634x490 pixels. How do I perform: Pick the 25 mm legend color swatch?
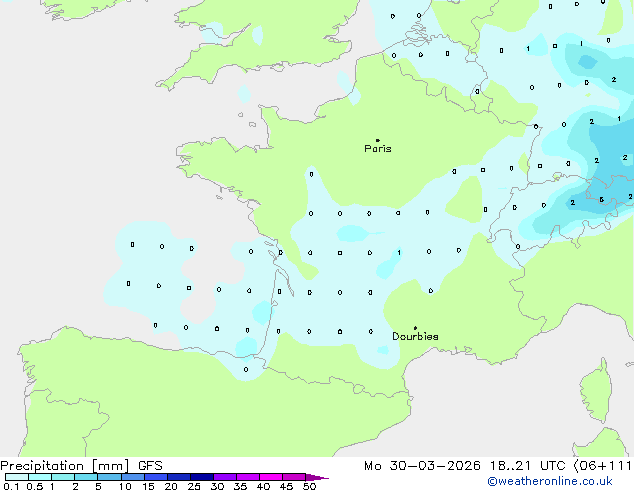[x=202, y=477]
